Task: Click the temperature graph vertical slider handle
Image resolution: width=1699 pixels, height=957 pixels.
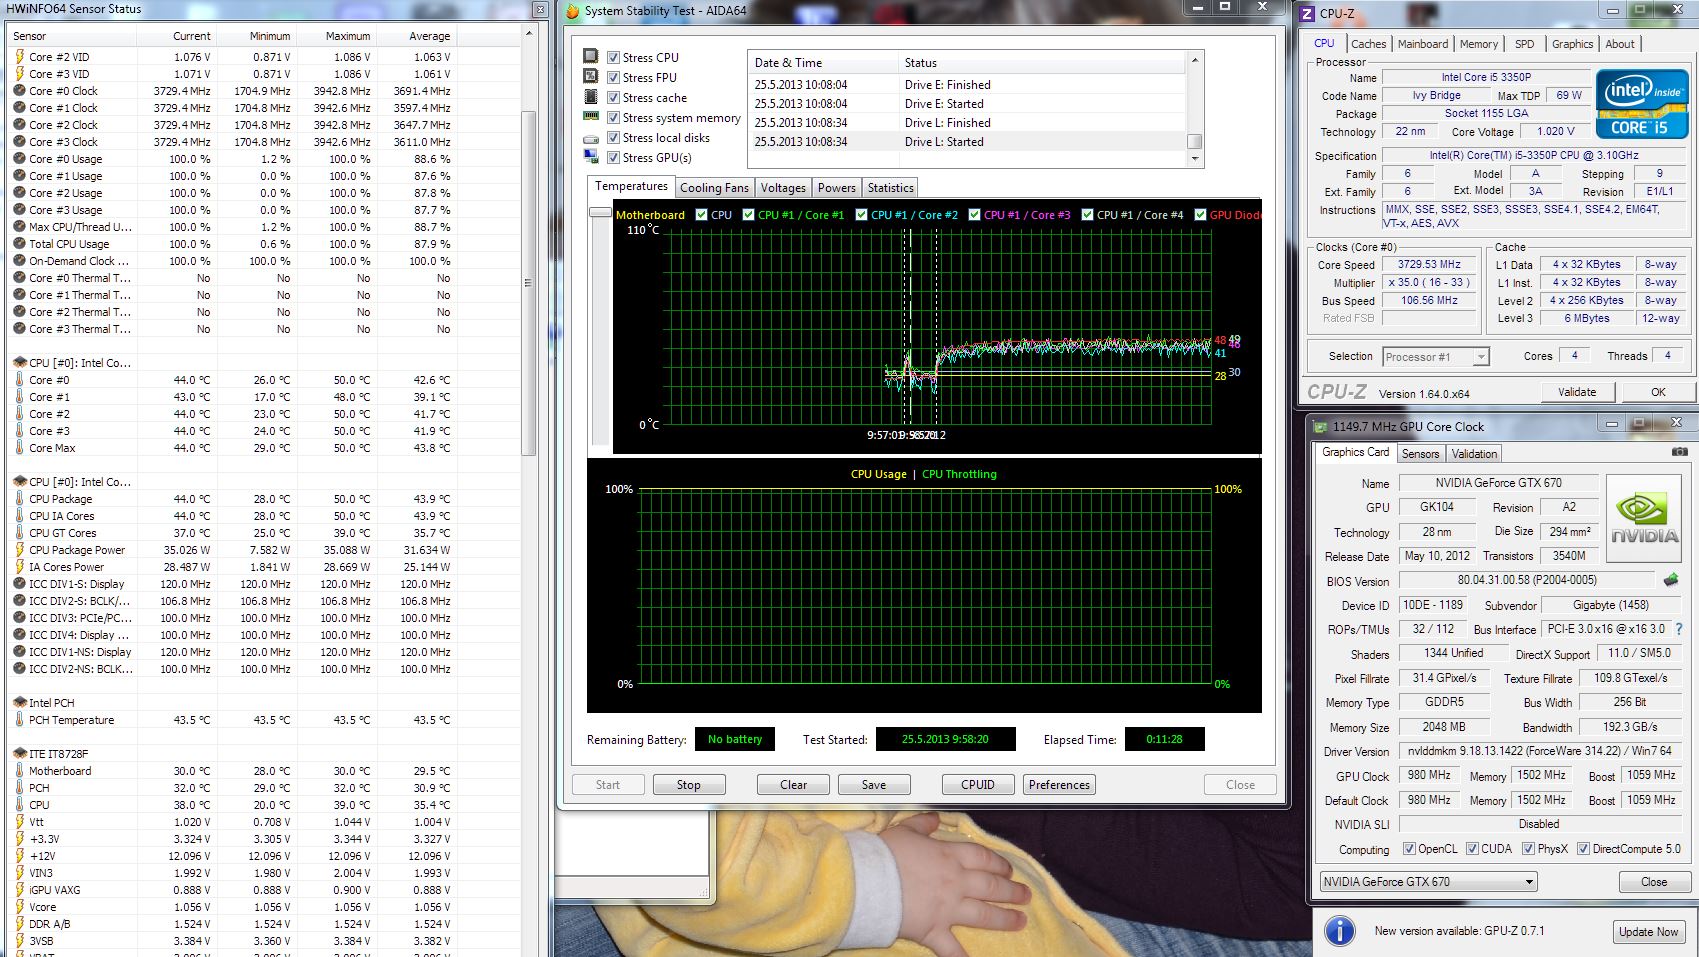Action: click(600, 212)
